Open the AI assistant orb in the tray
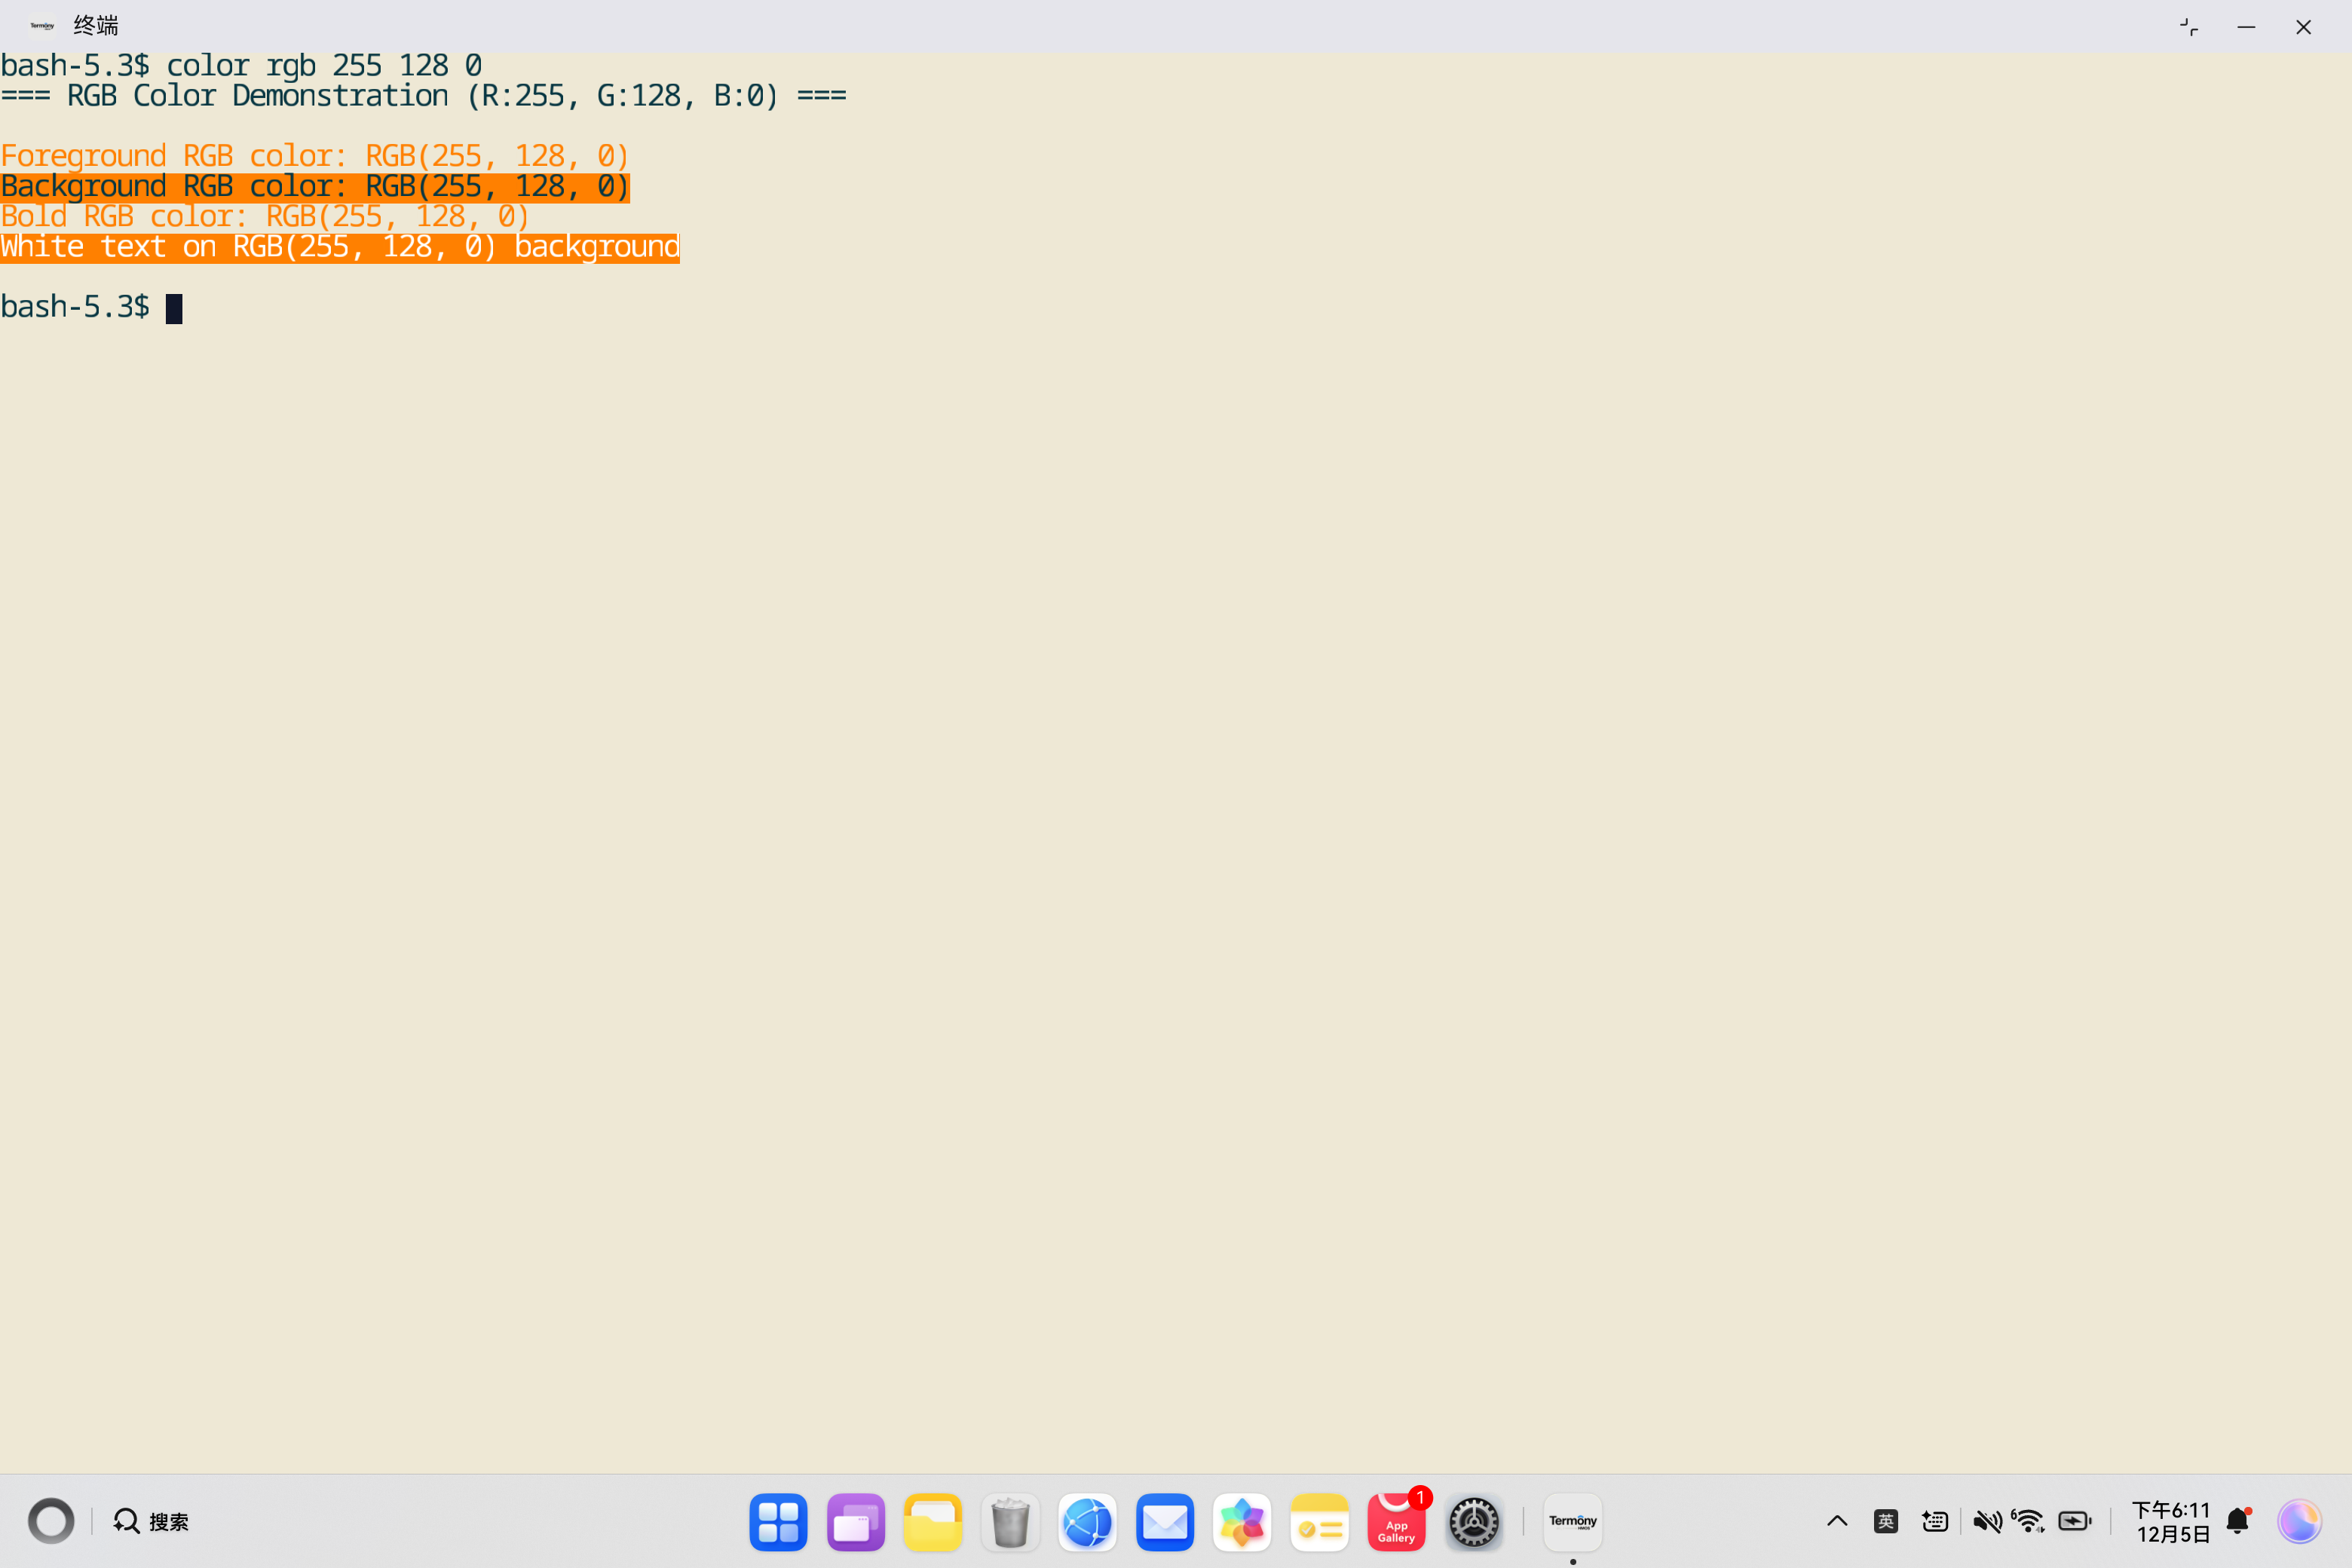This screenshot has height=1568, width=2352. tap(2301, 1521)
